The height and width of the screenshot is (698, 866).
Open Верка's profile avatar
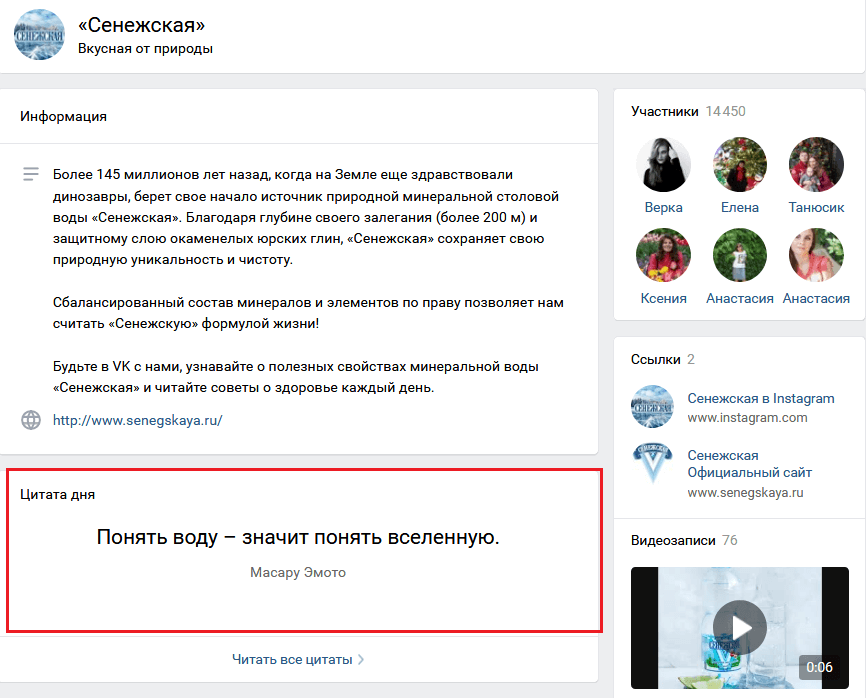click(x=663, y=165)
